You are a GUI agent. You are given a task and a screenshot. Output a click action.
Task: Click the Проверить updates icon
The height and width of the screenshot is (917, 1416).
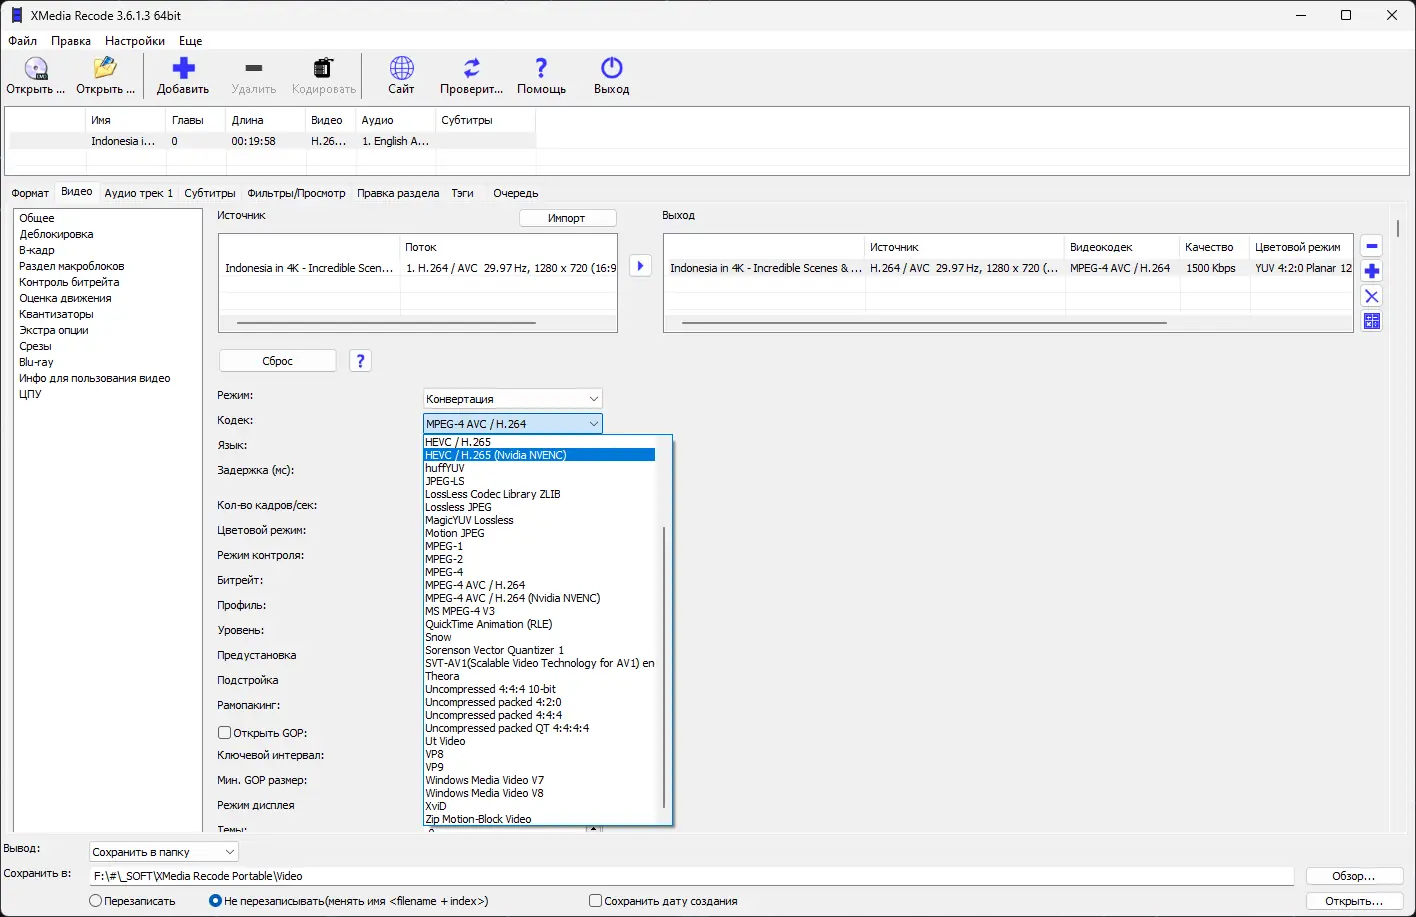[471, 69]
